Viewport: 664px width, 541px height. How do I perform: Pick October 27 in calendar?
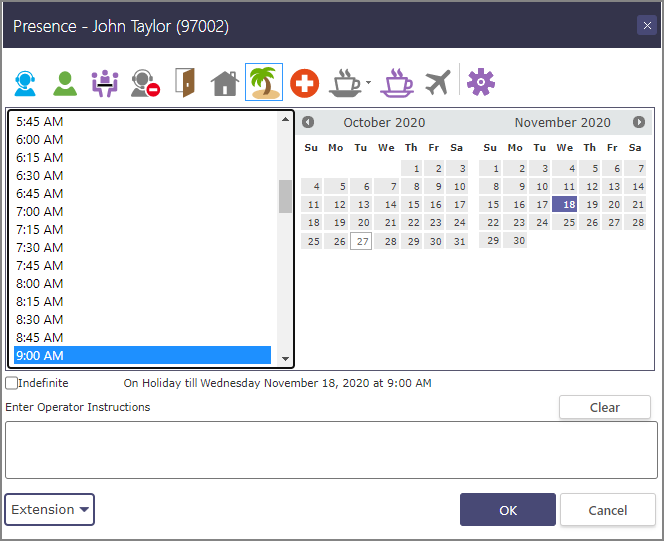point(361,241)
